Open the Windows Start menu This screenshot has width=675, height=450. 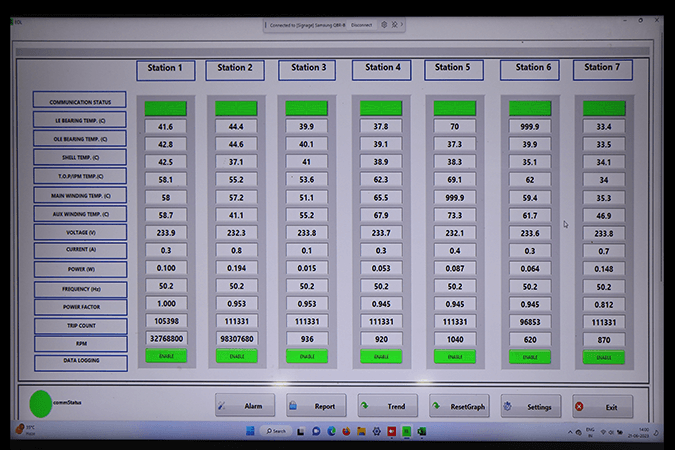click(250, 431)
